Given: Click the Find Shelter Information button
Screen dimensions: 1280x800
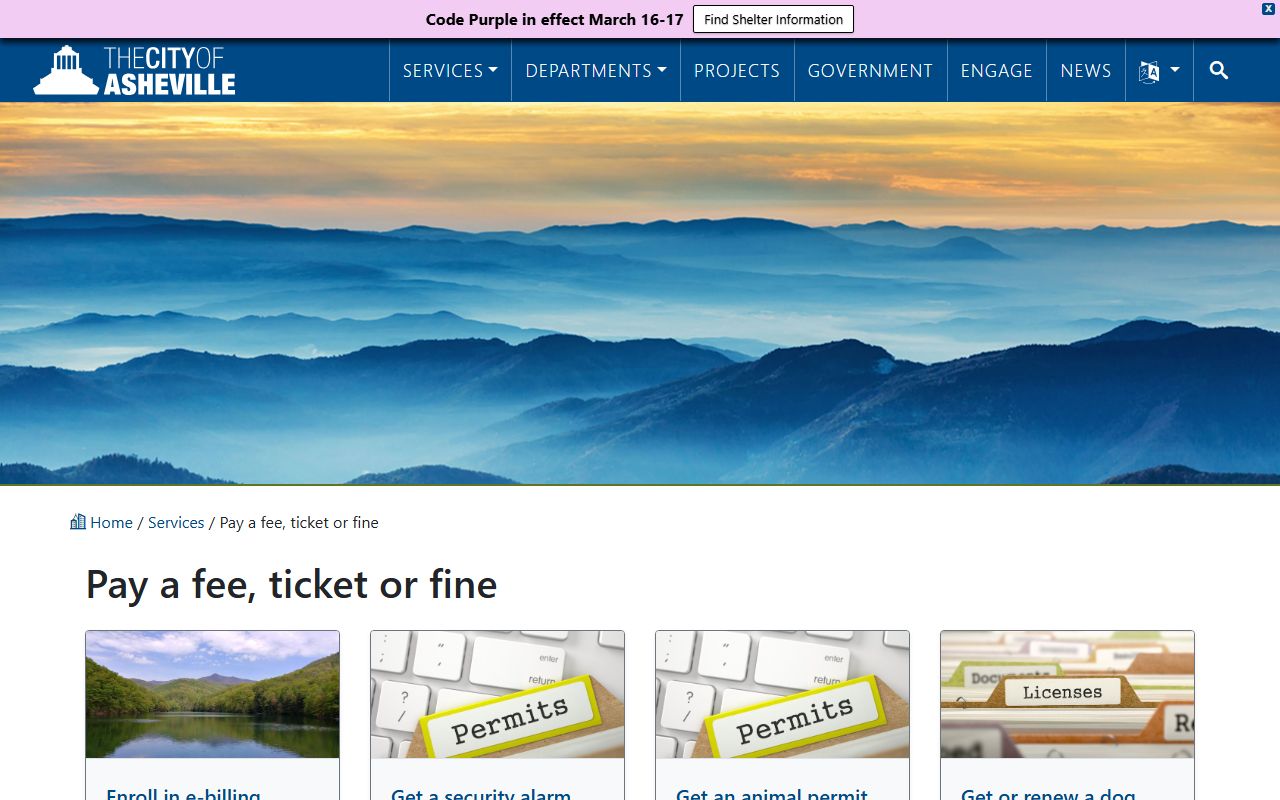Looking at the screenshot, I should (773, 19).
